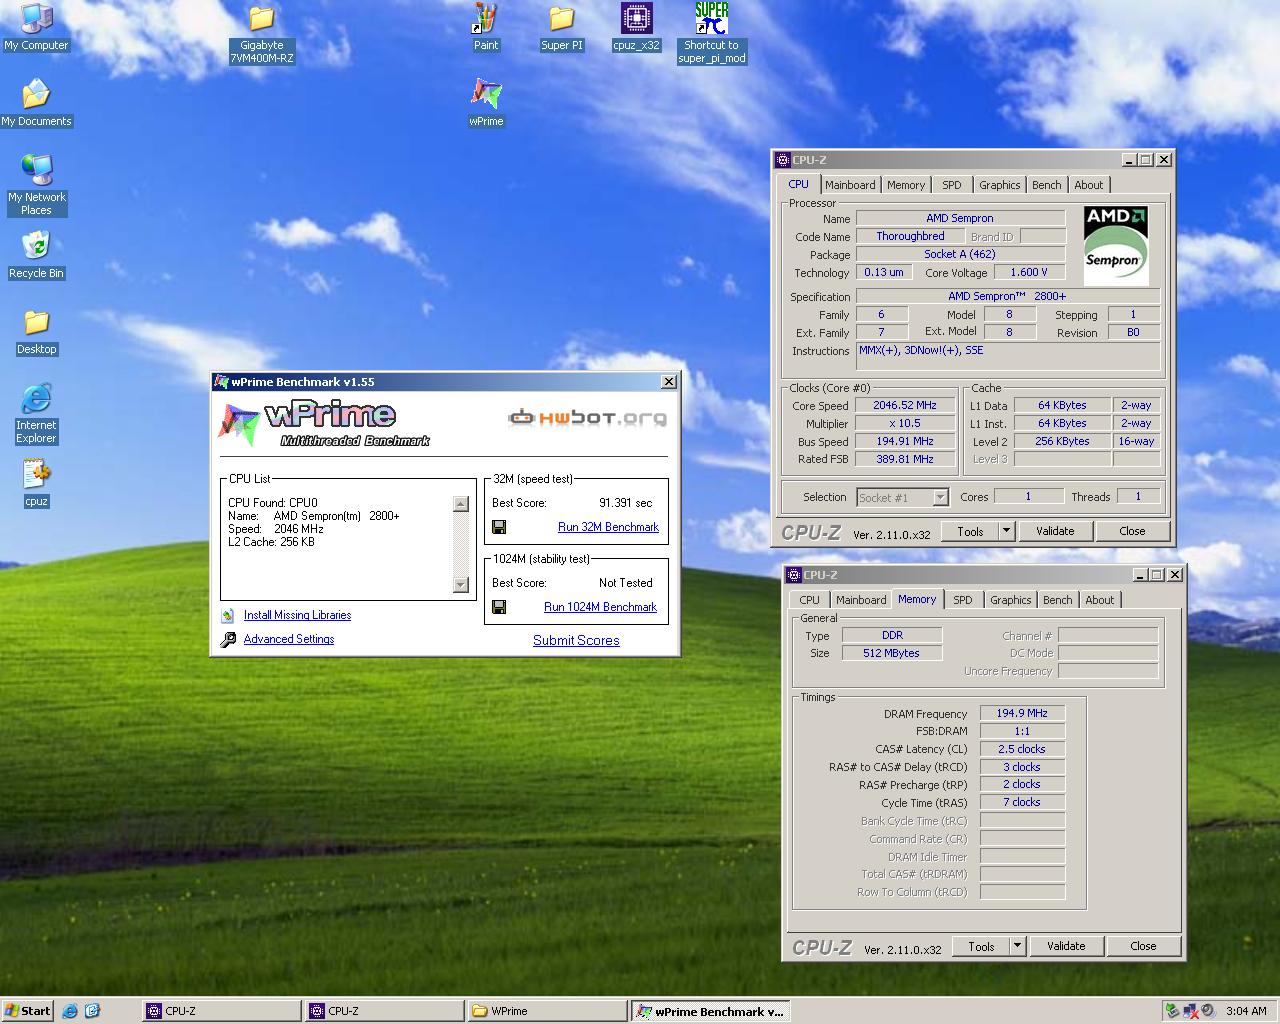Click the Core Speed 2046.52 MHz value
This screenshot has width=1280, height=1024.
(904, 406)
